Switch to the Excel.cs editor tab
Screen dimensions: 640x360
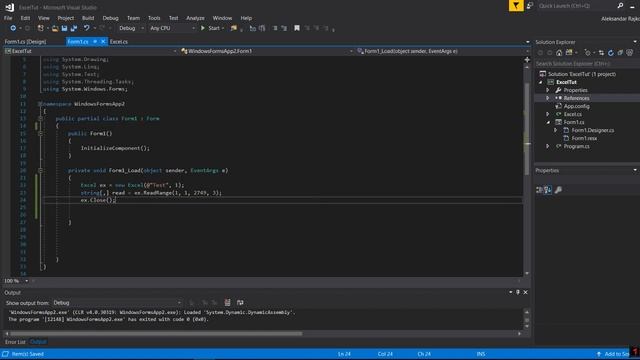click(119, 42)
